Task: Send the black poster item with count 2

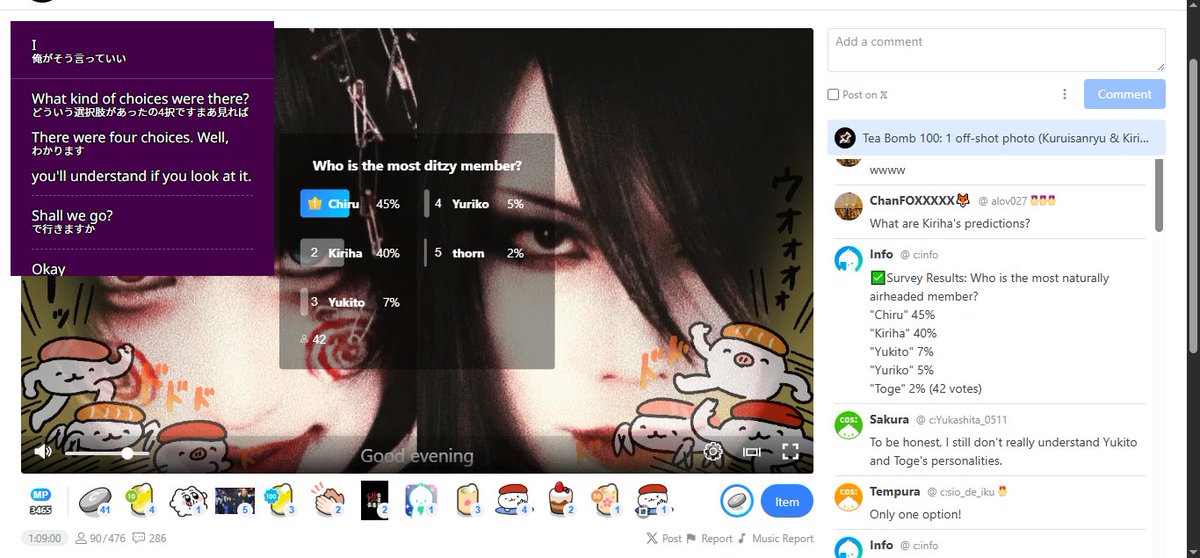Action: 374,499
